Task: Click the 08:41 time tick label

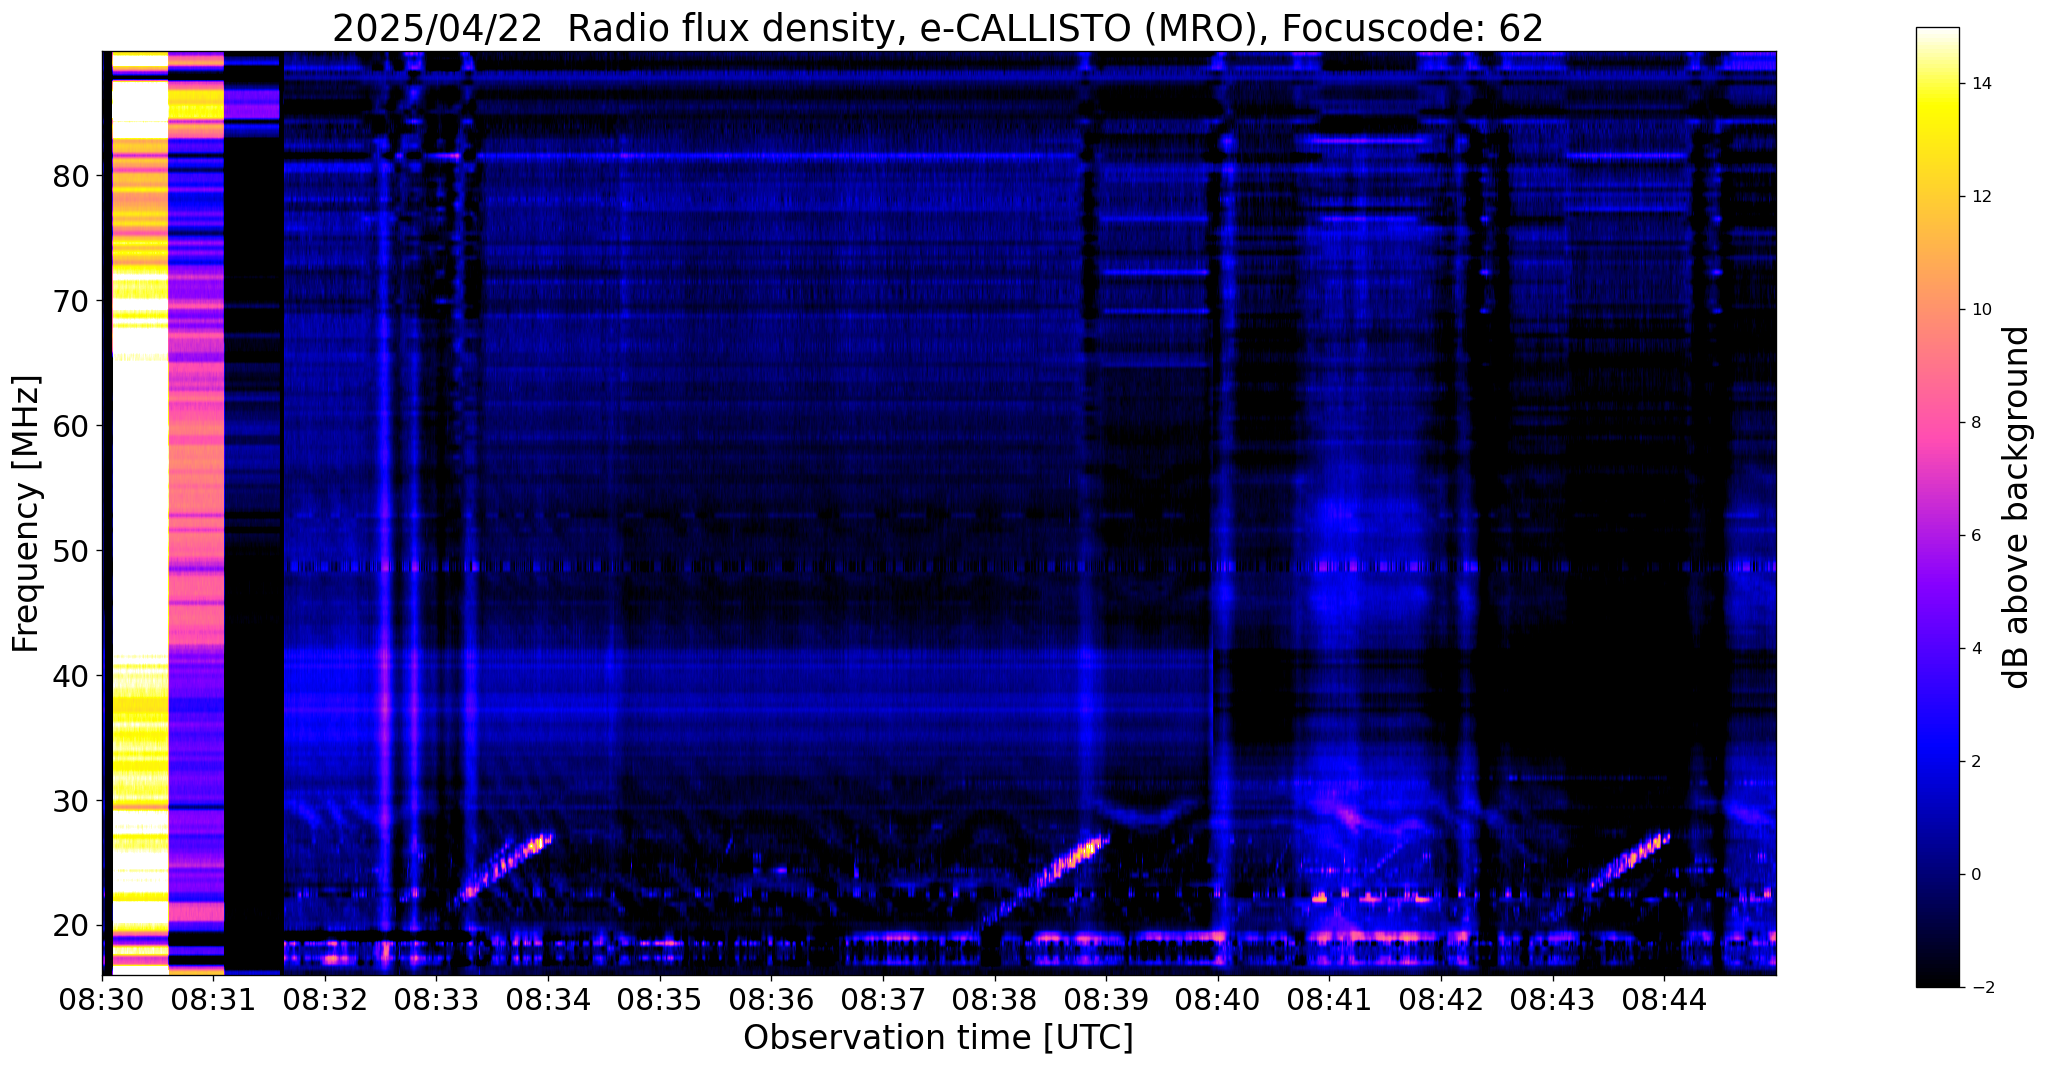Action: pos(1329,999)
